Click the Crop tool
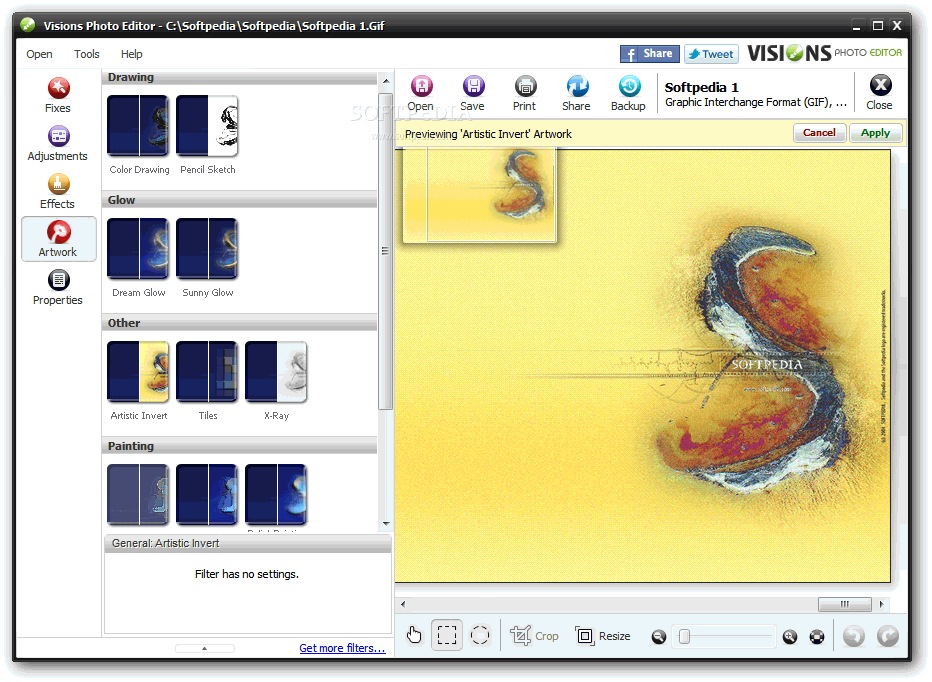 coord(534,636)
